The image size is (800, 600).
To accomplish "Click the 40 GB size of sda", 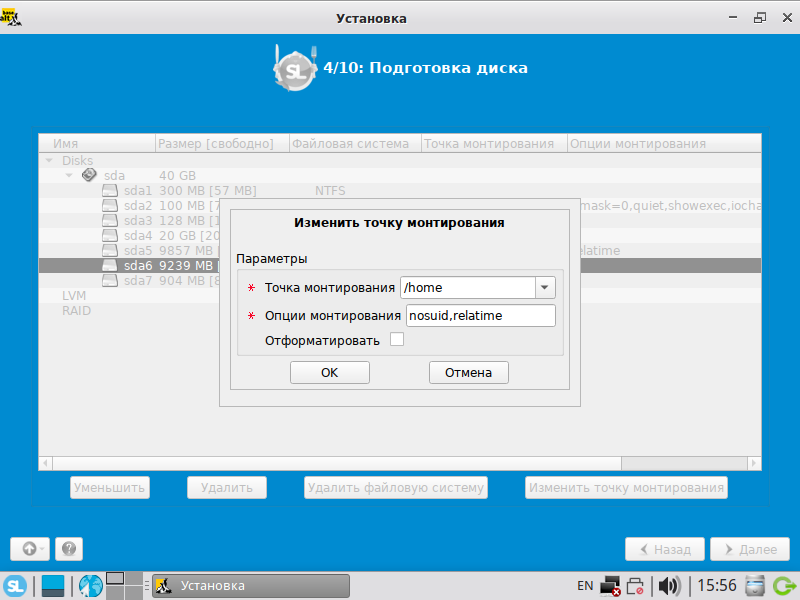I will [178, 176].
